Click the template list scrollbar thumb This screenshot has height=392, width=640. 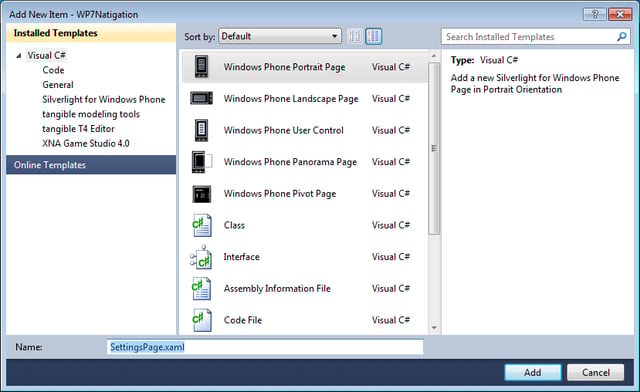click(434, 148)
